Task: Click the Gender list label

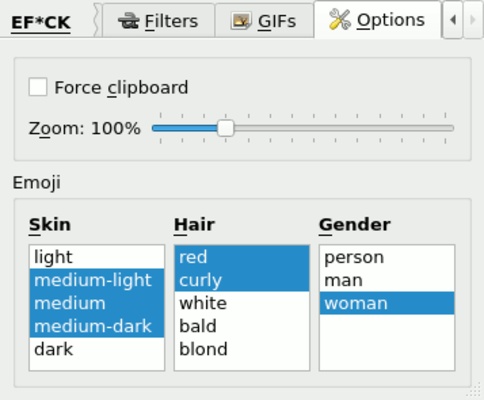Action: [x=355, y=225]
